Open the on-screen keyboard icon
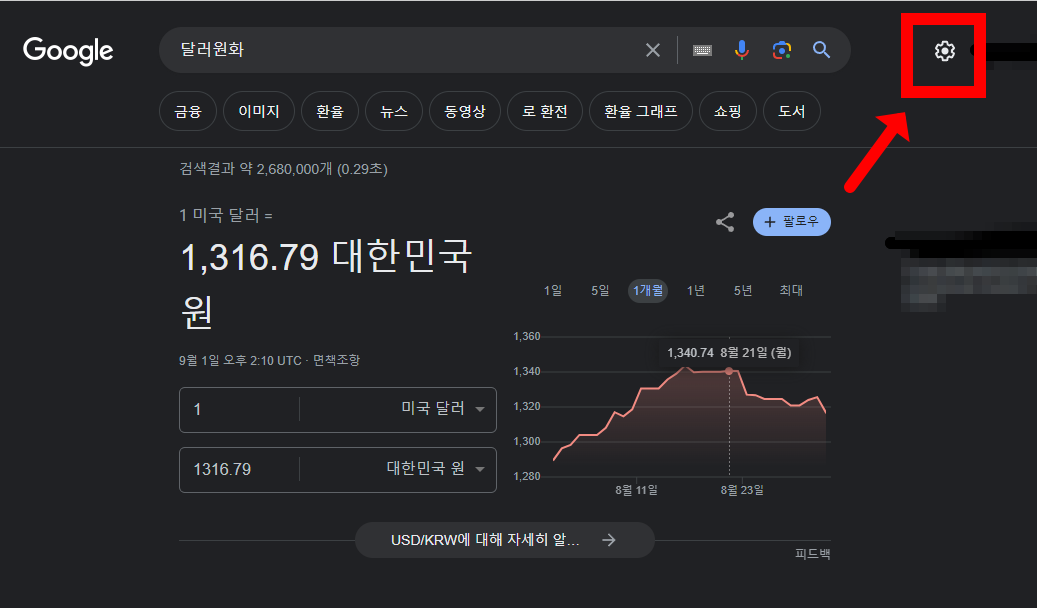Image resolution: width=1037 pixels, height=608 pixels. tap(702, 49)
